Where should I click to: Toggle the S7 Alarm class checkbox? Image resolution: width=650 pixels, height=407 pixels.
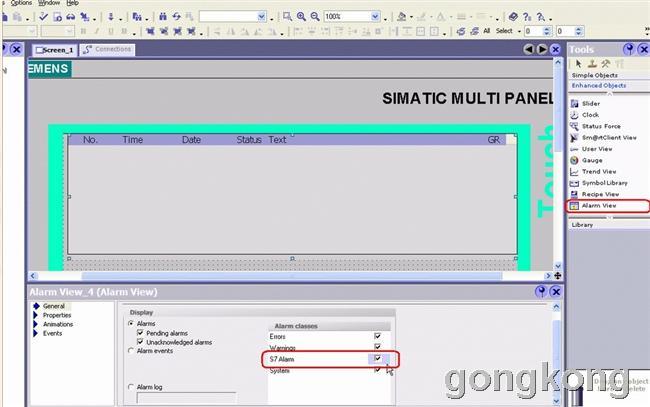(377, 359)
